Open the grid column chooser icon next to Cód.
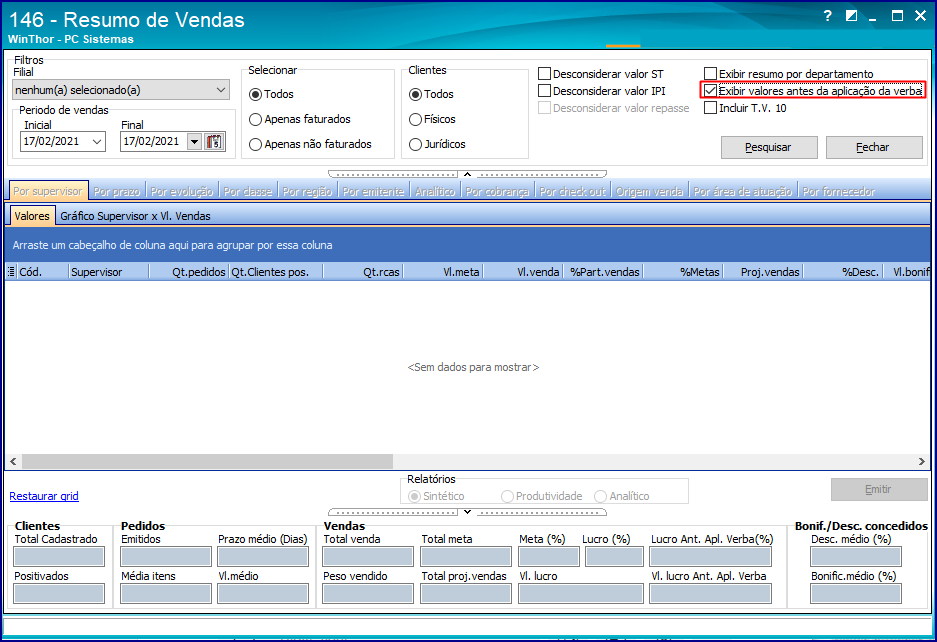This screenshot has width=937, height=642. pos(11,272)
